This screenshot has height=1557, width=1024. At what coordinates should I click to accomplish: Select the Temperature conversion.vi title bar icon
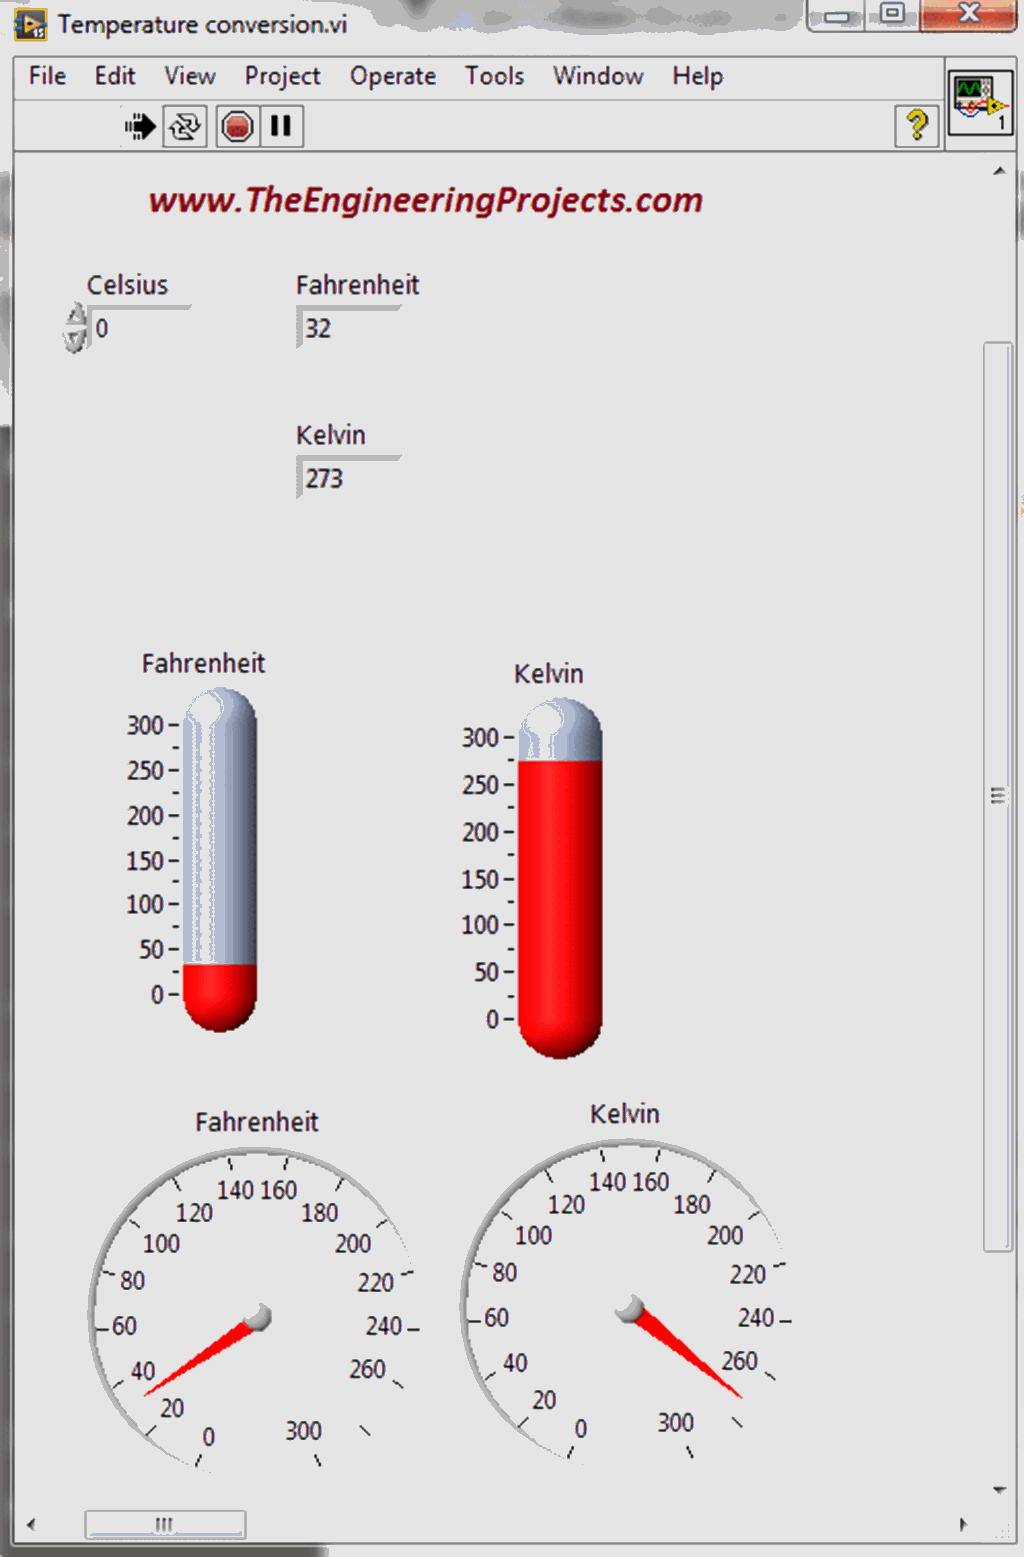tap(29, 23)
